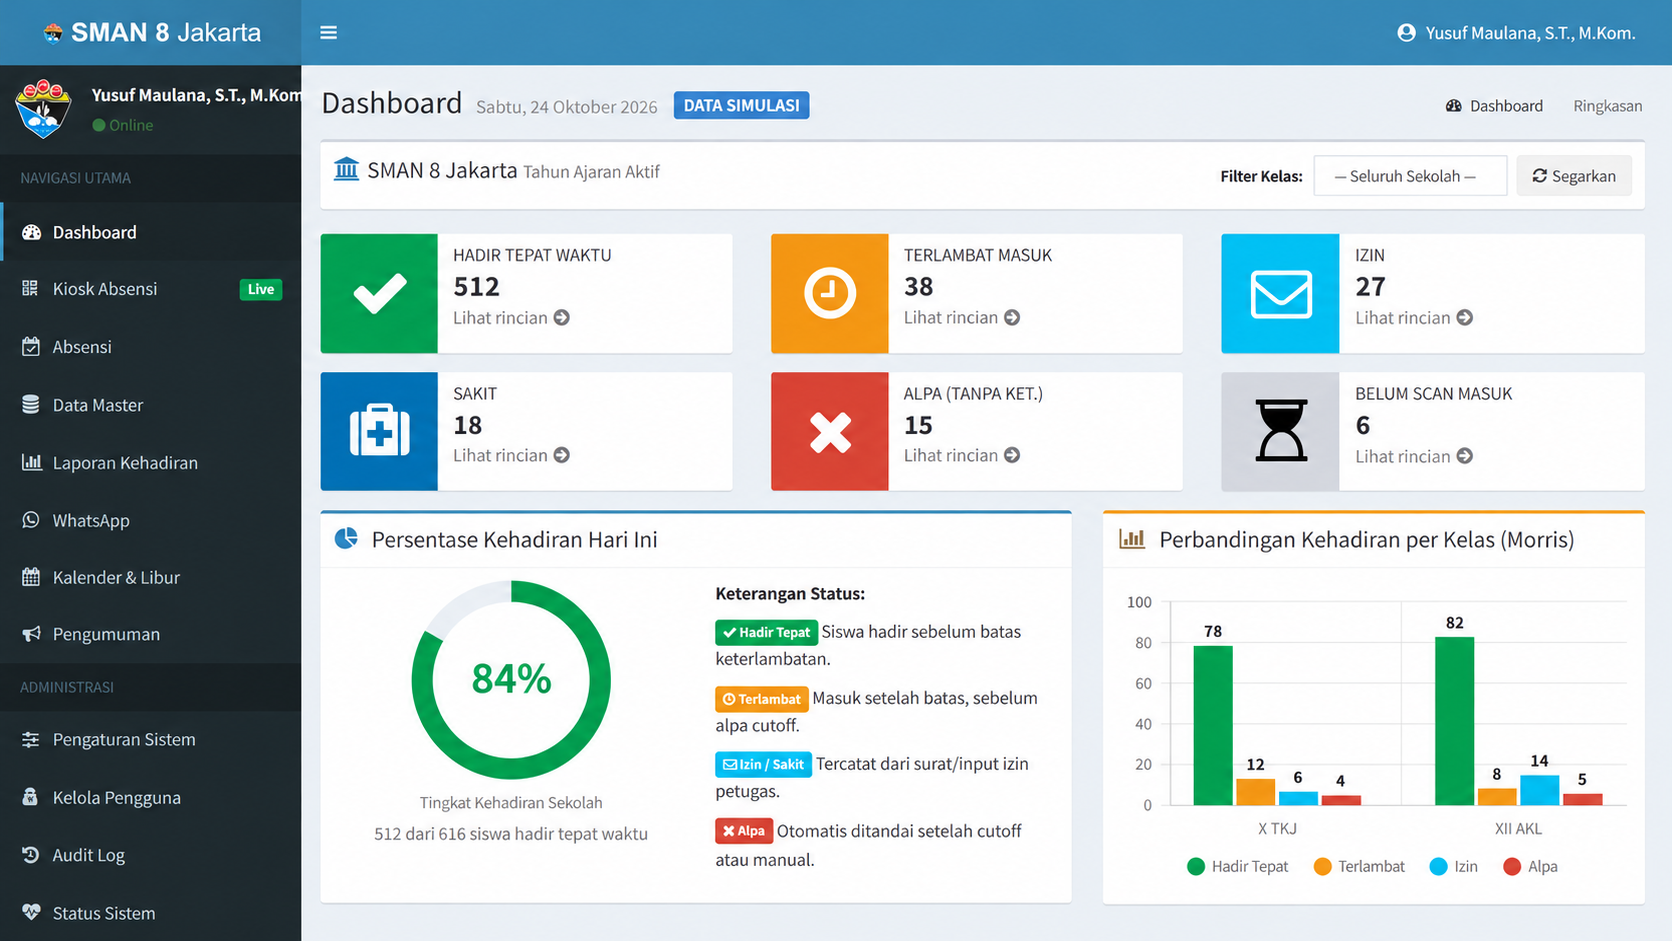Open Kalender & Libur menu item
The image size is (1672, 941).
click(x=150, y=577)
